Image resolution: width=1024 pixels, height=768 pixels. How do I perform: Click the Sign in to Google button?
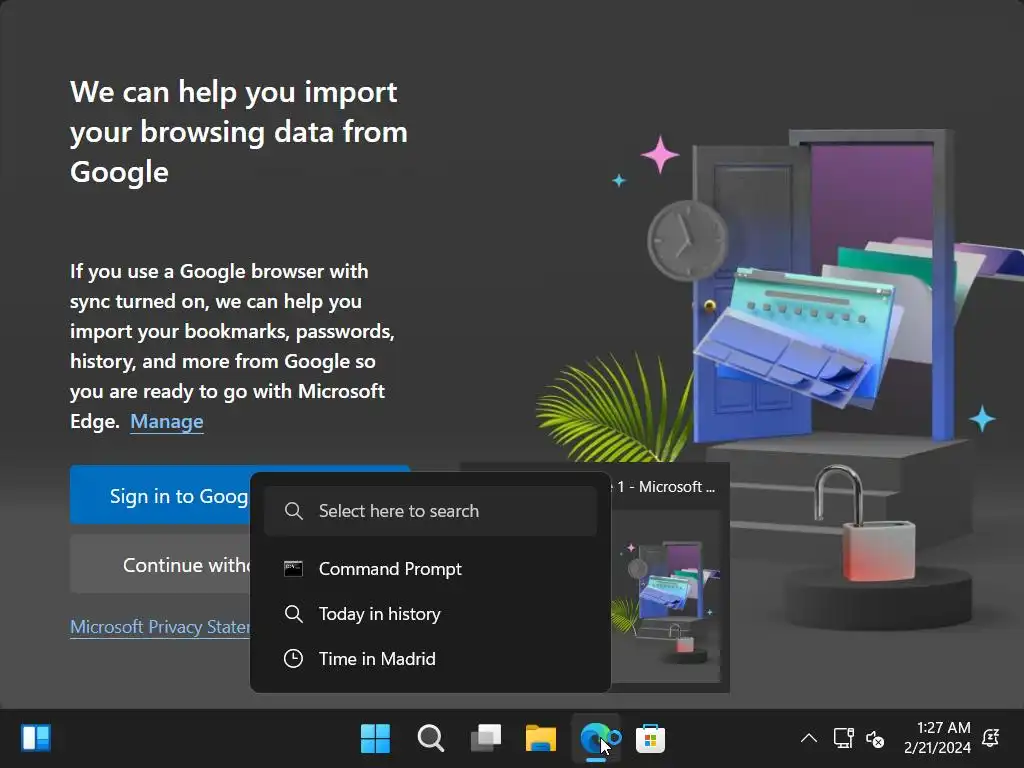(x=160, y=496)
